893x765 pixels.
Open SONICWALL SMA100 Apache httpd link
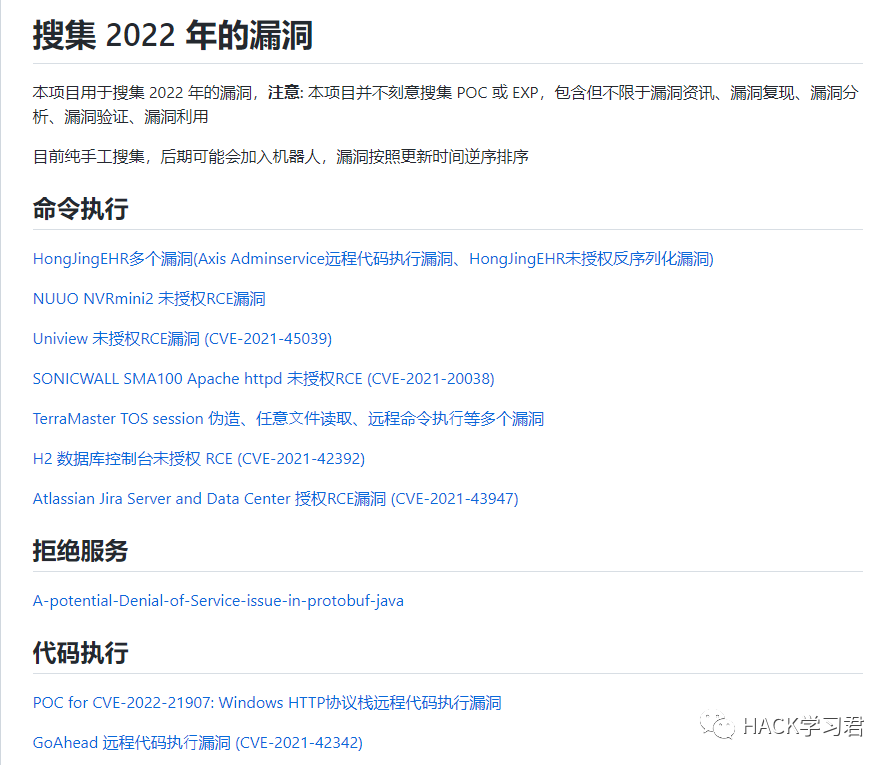264,379
